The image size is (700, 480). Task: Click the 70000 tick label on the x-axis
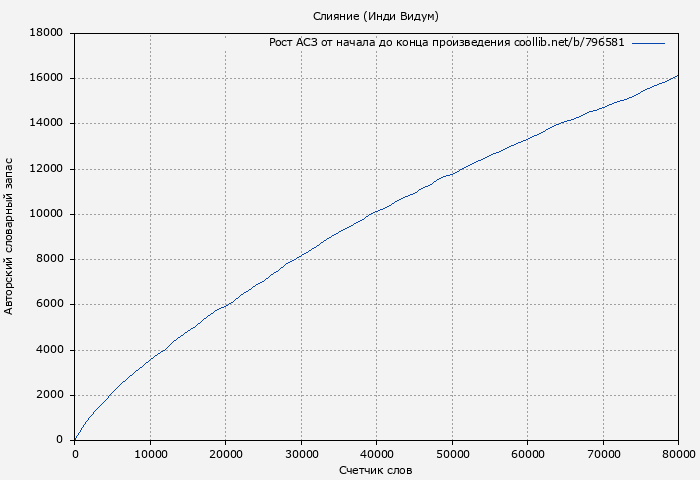(603, 454)
